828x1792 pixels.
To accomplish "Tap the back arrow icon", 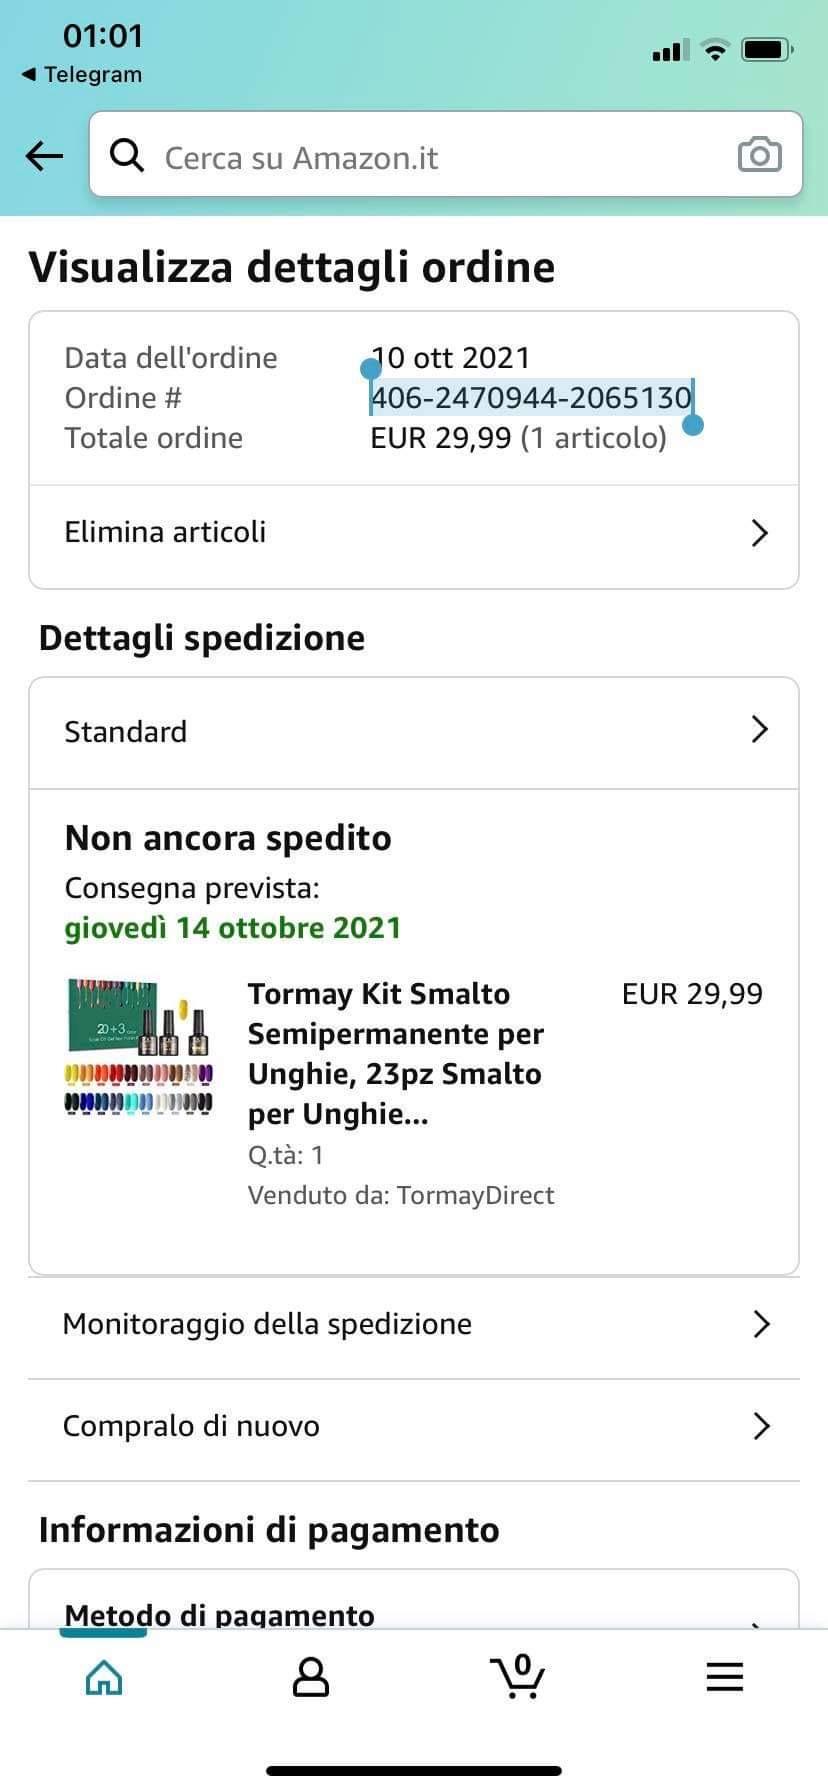I will click(x=44, y=155).
